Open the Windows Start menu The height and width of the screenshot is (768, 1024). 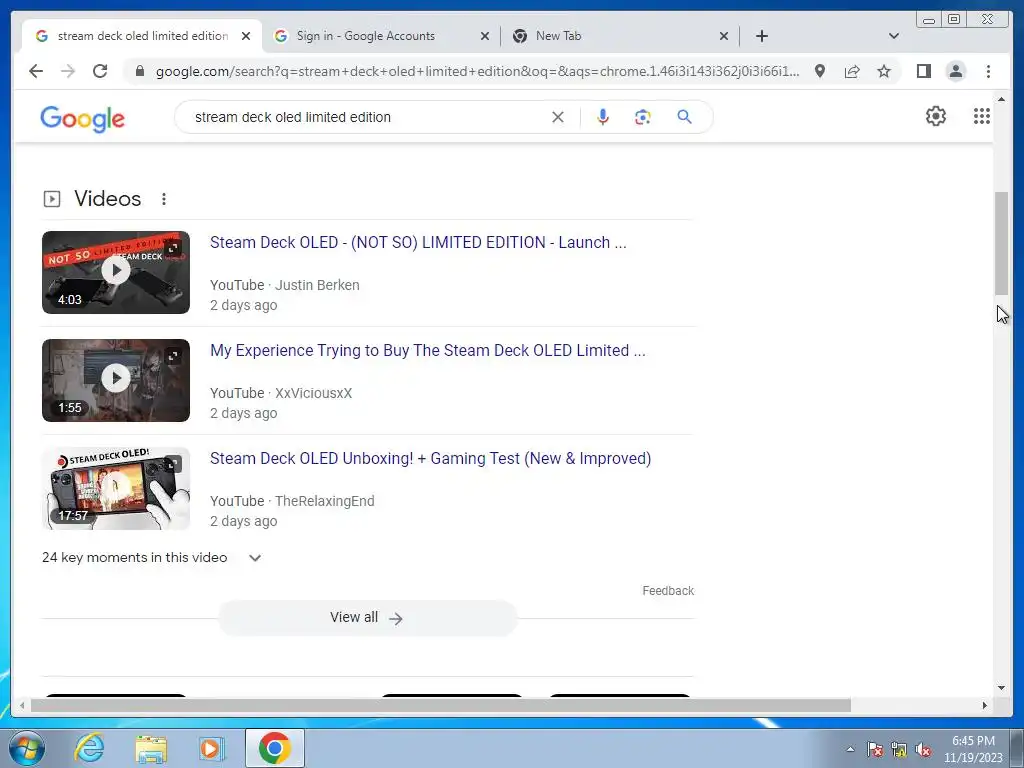pos(27,748)
